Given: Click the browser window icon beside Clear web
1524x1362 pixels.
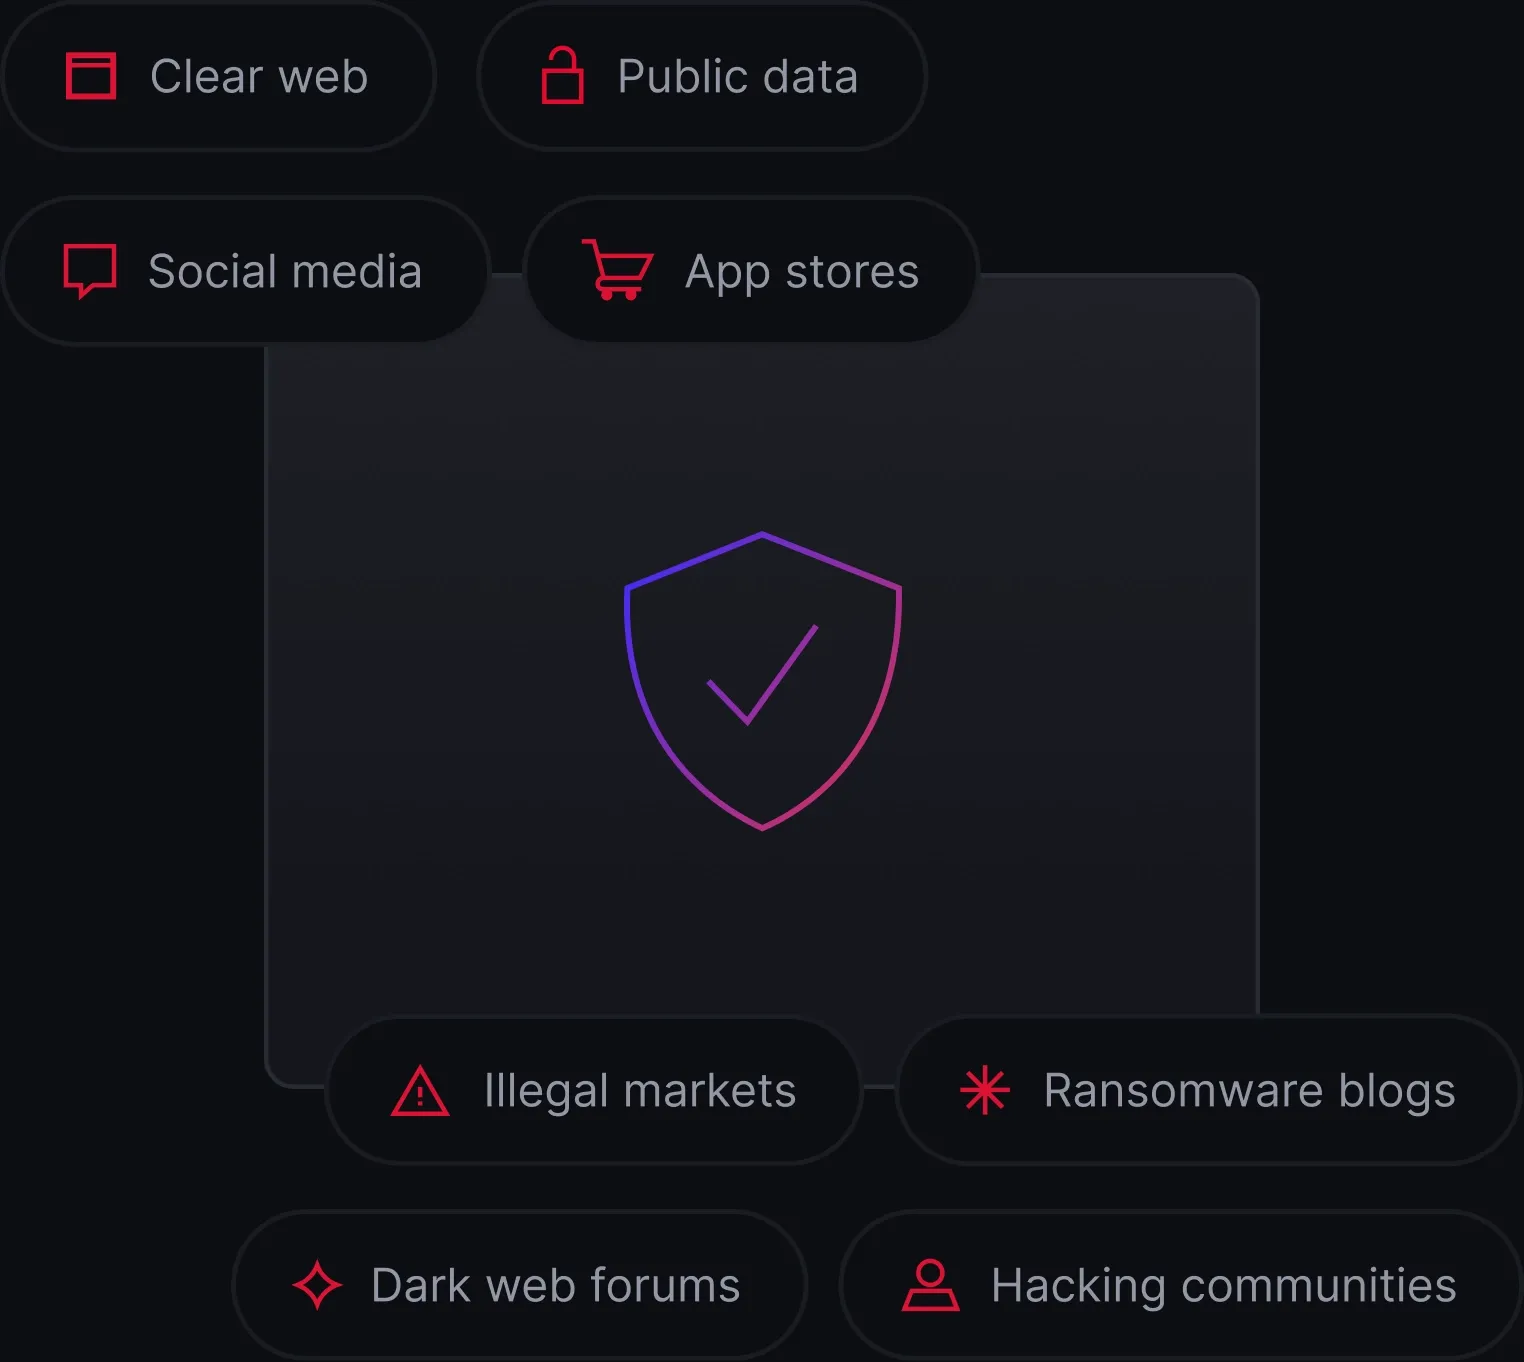Looking at the screenshot, I should (x=91, y=76).
